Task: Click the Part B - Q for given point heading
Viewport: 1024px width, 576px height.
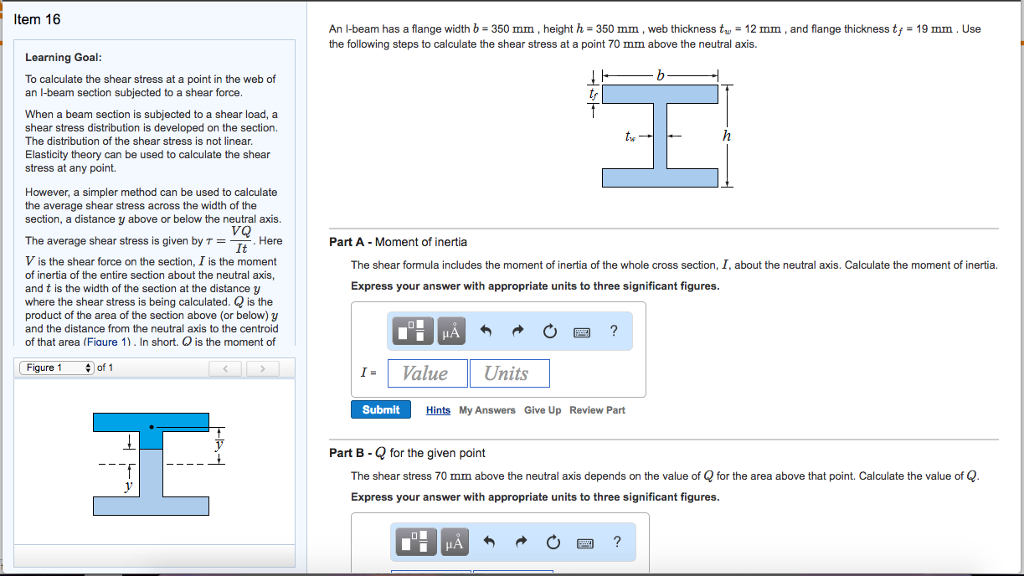Action: [407, 453]
